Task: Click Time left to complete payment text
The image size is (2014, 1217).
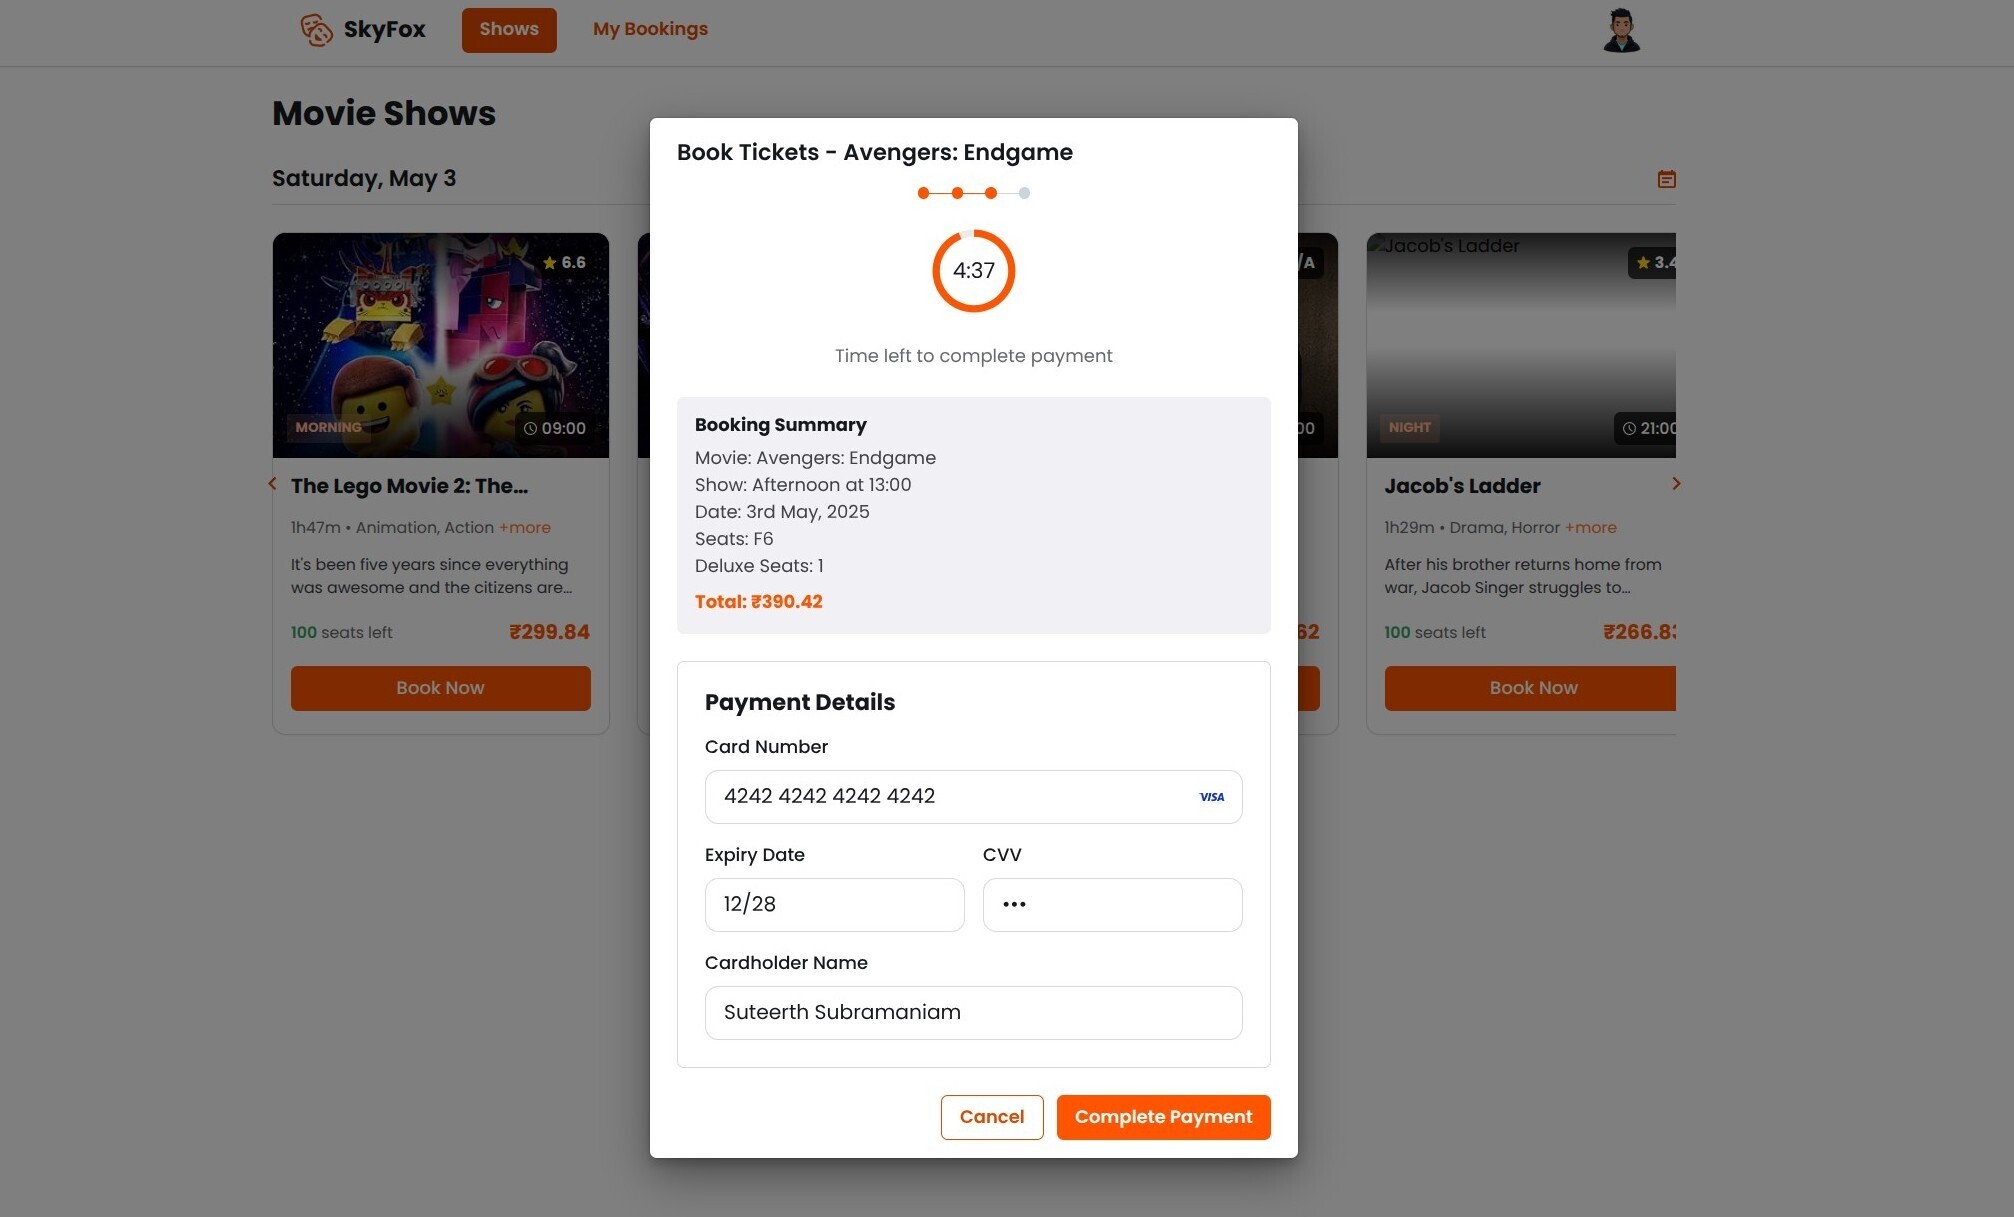Action: [973, 356]
